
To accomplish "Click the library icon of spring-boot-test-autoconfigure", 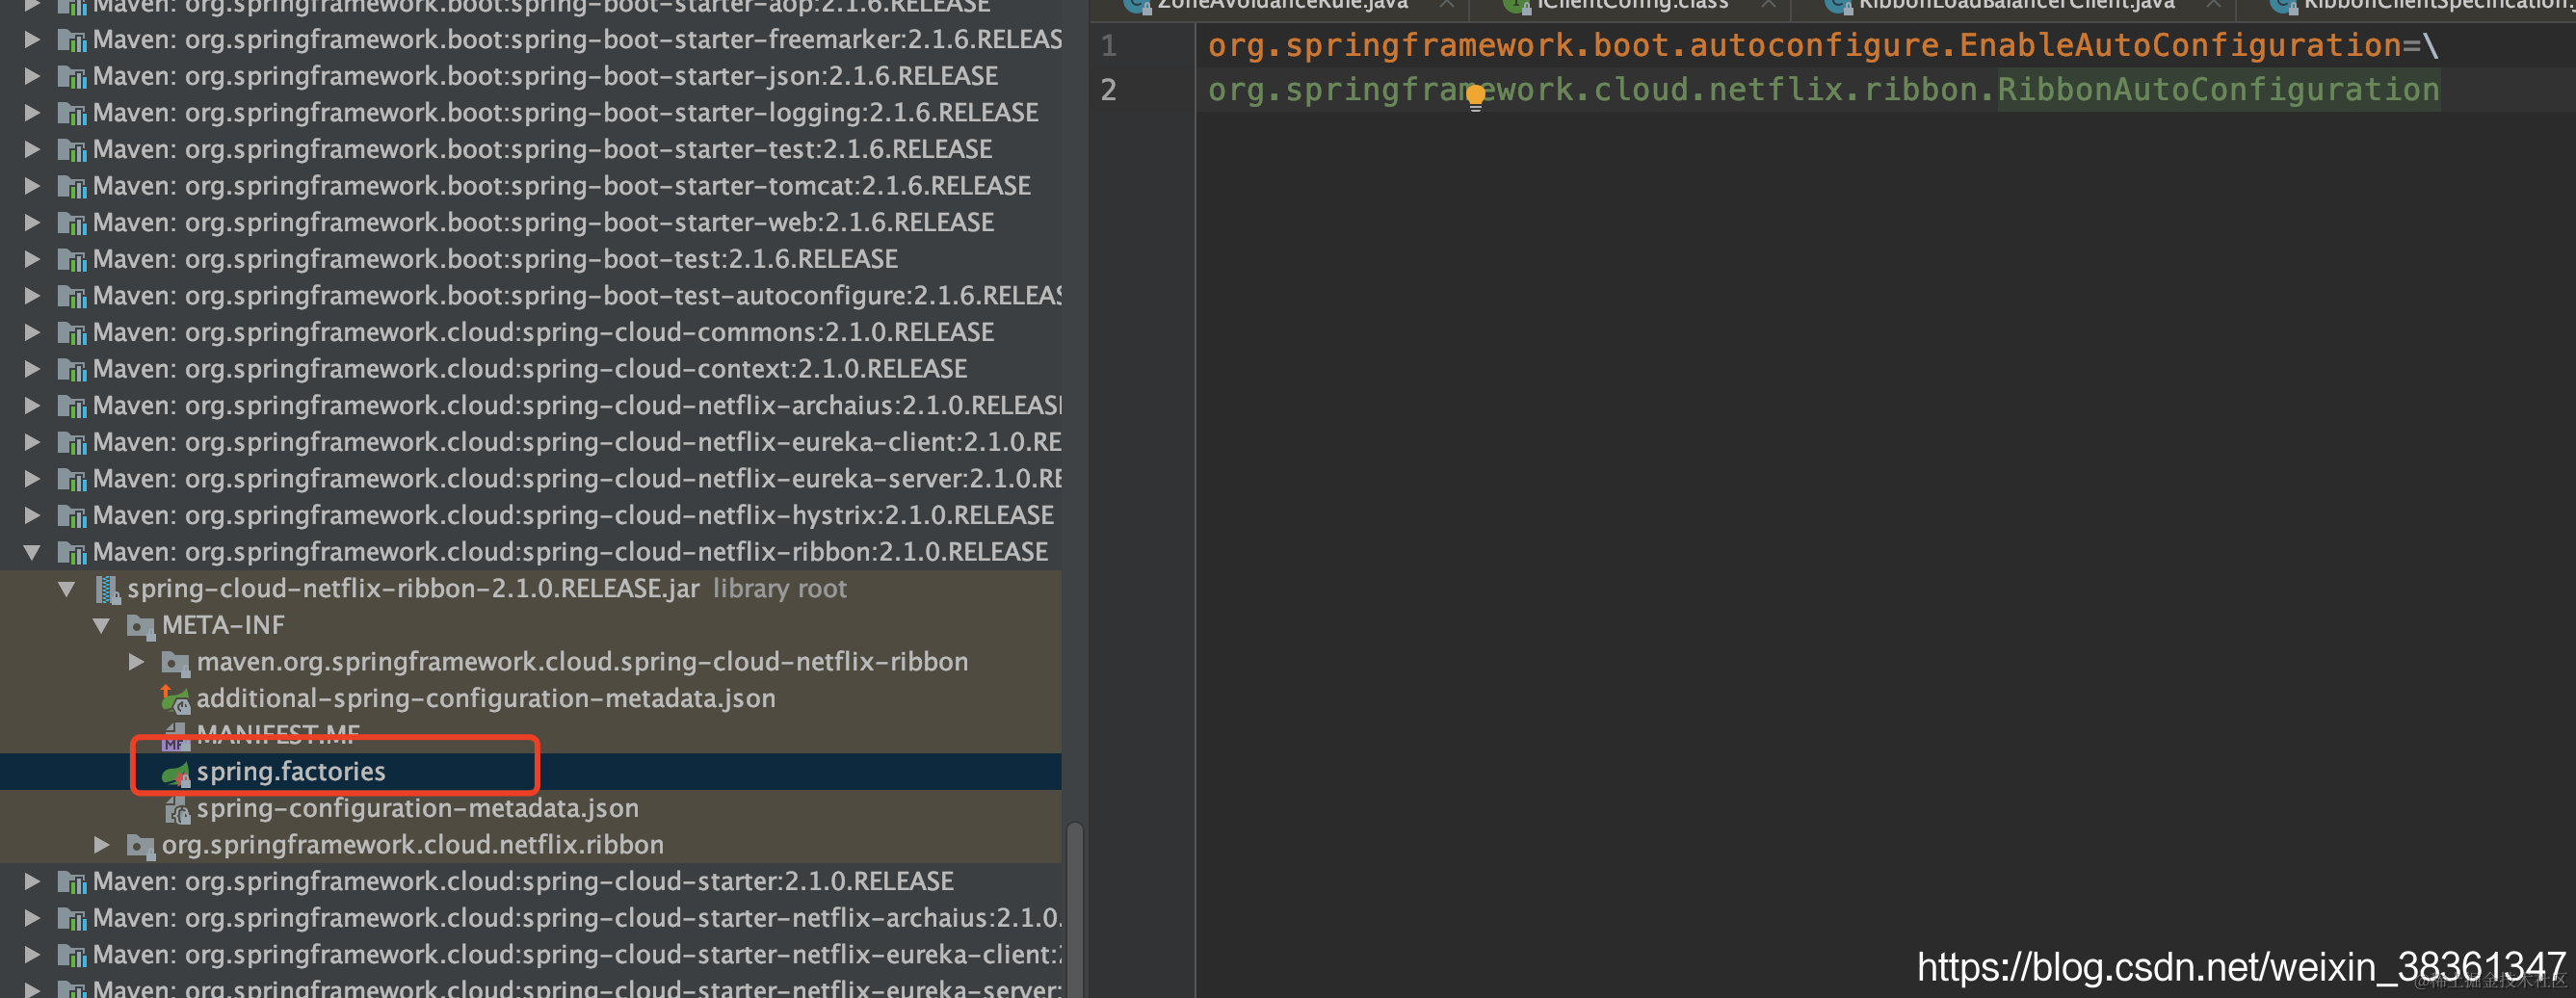I will tap(72, 296).
